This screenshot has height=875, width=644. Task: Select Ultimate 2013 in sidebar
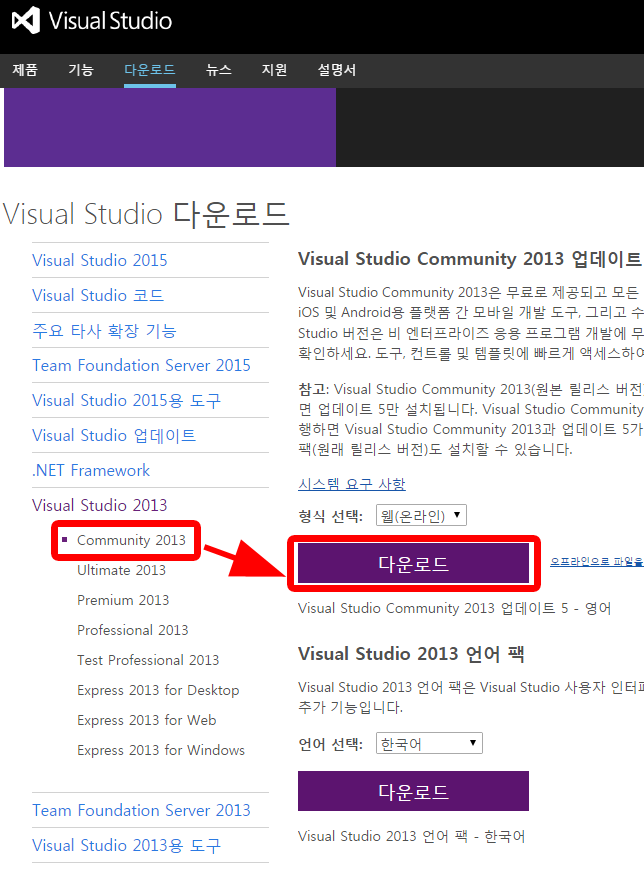pyautogui.click(x=122, y=570)
